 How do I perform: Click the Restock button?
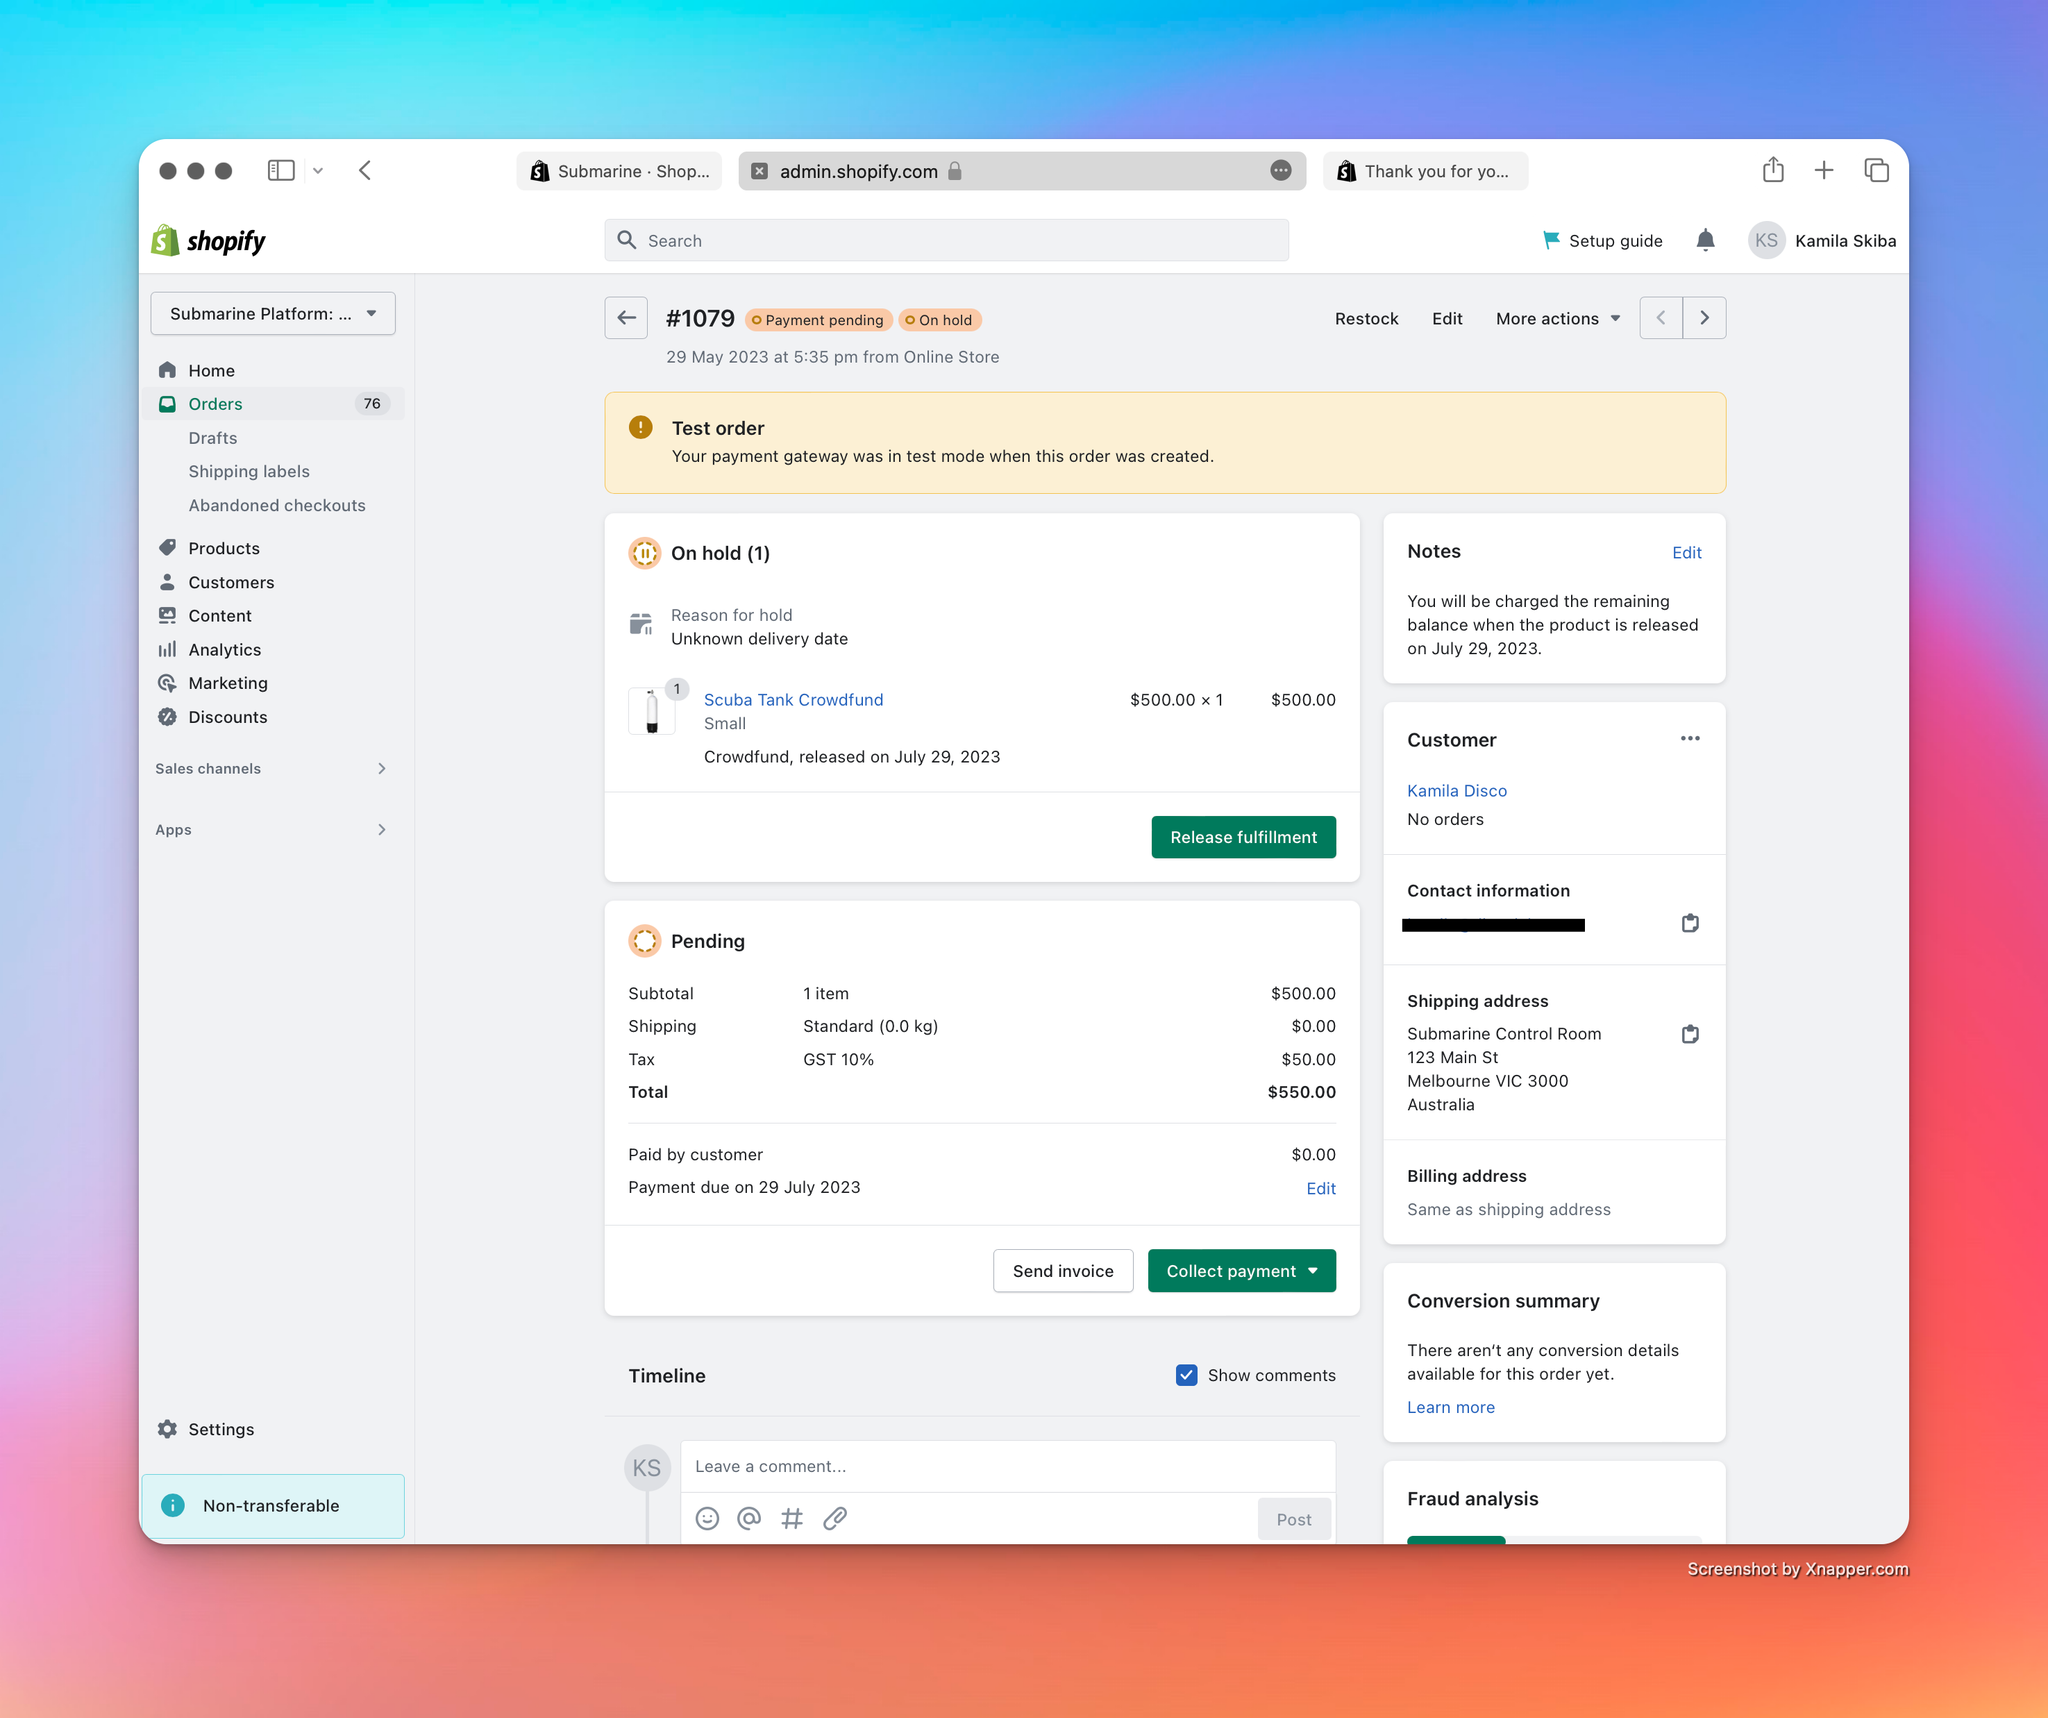coord(1366,318)
